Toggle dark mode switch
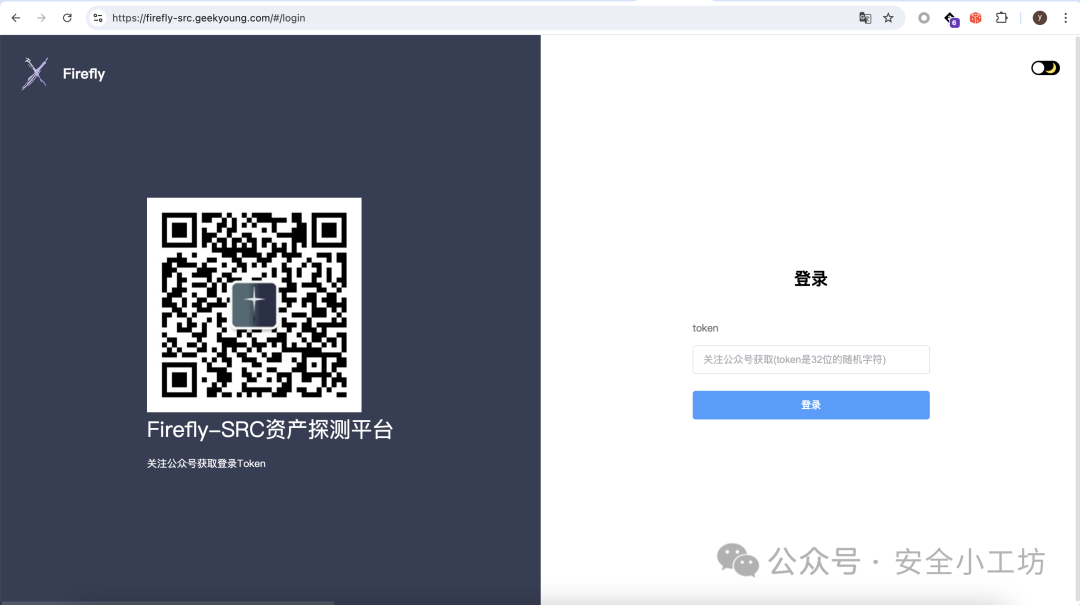The width and height of the screenshot is (1080, 605). click(1045, 68)
